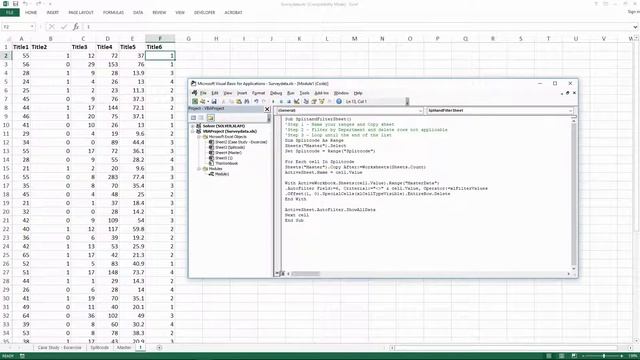Open the VBA Debug menu
Viewport: 640px width, 360px height.
coord(276,93)
